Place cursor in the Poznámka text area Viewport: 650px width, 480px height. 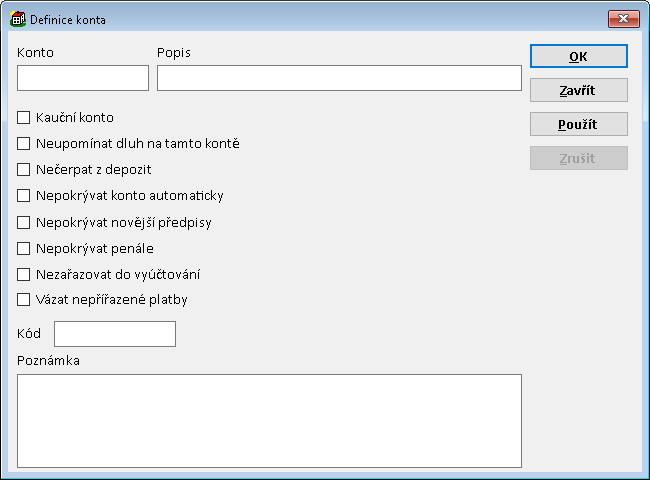pos(269,420)
